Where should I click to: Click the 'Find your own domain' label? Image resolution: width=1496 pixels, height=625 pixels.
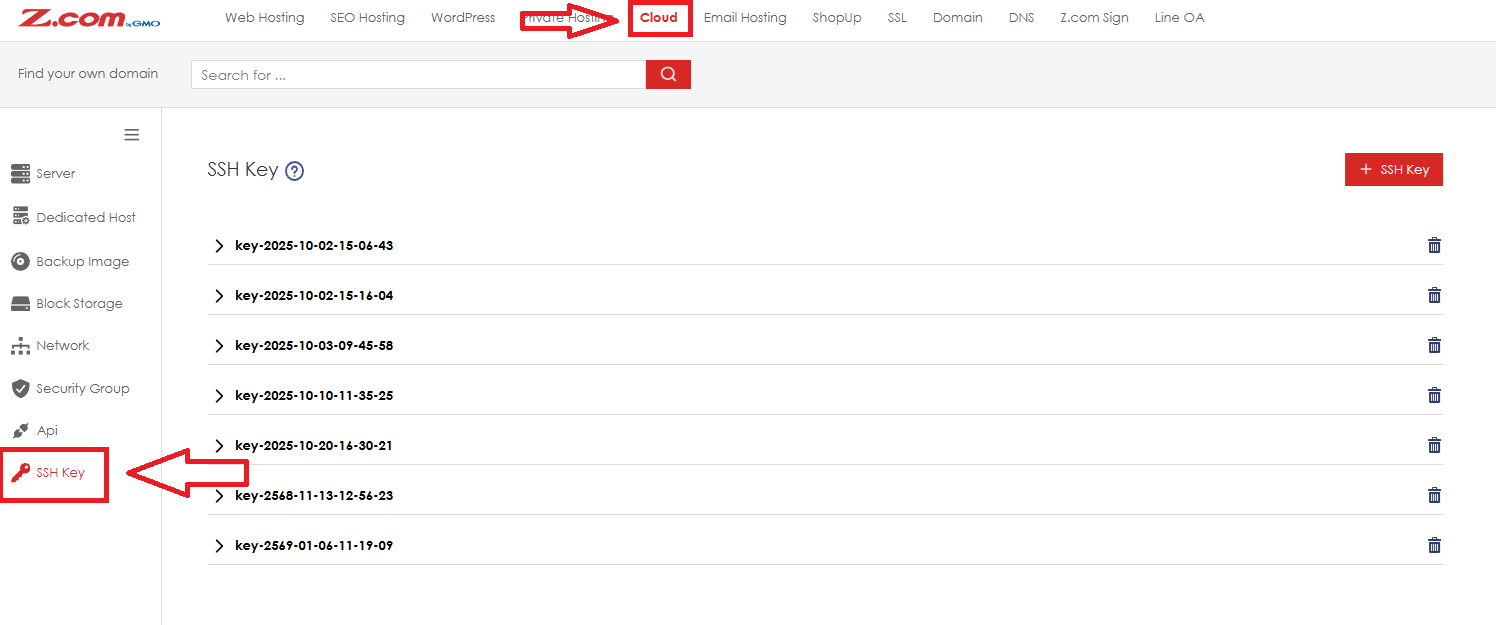coord(88,74)
